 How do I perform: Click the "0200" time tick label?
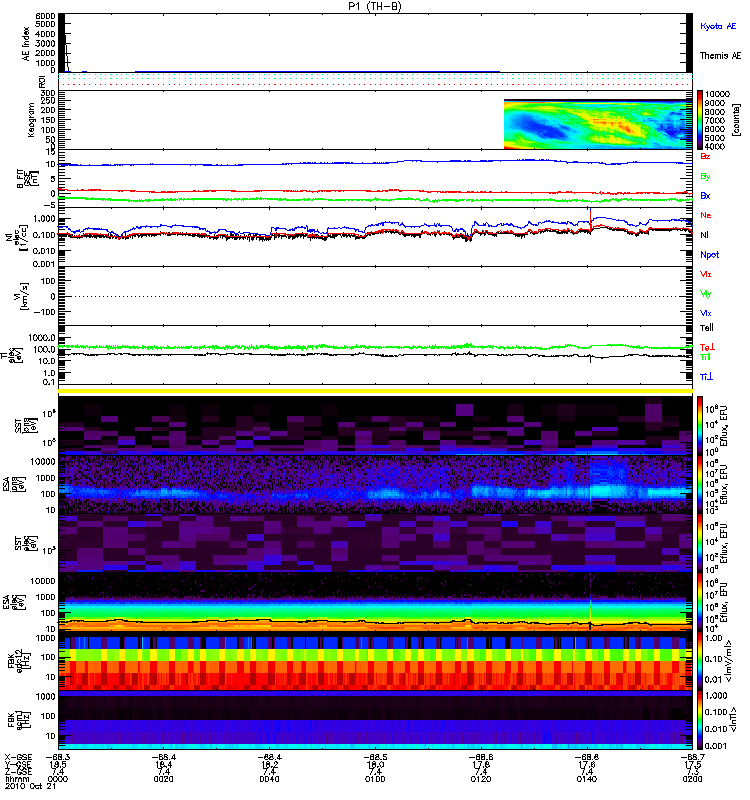[692, 780]
